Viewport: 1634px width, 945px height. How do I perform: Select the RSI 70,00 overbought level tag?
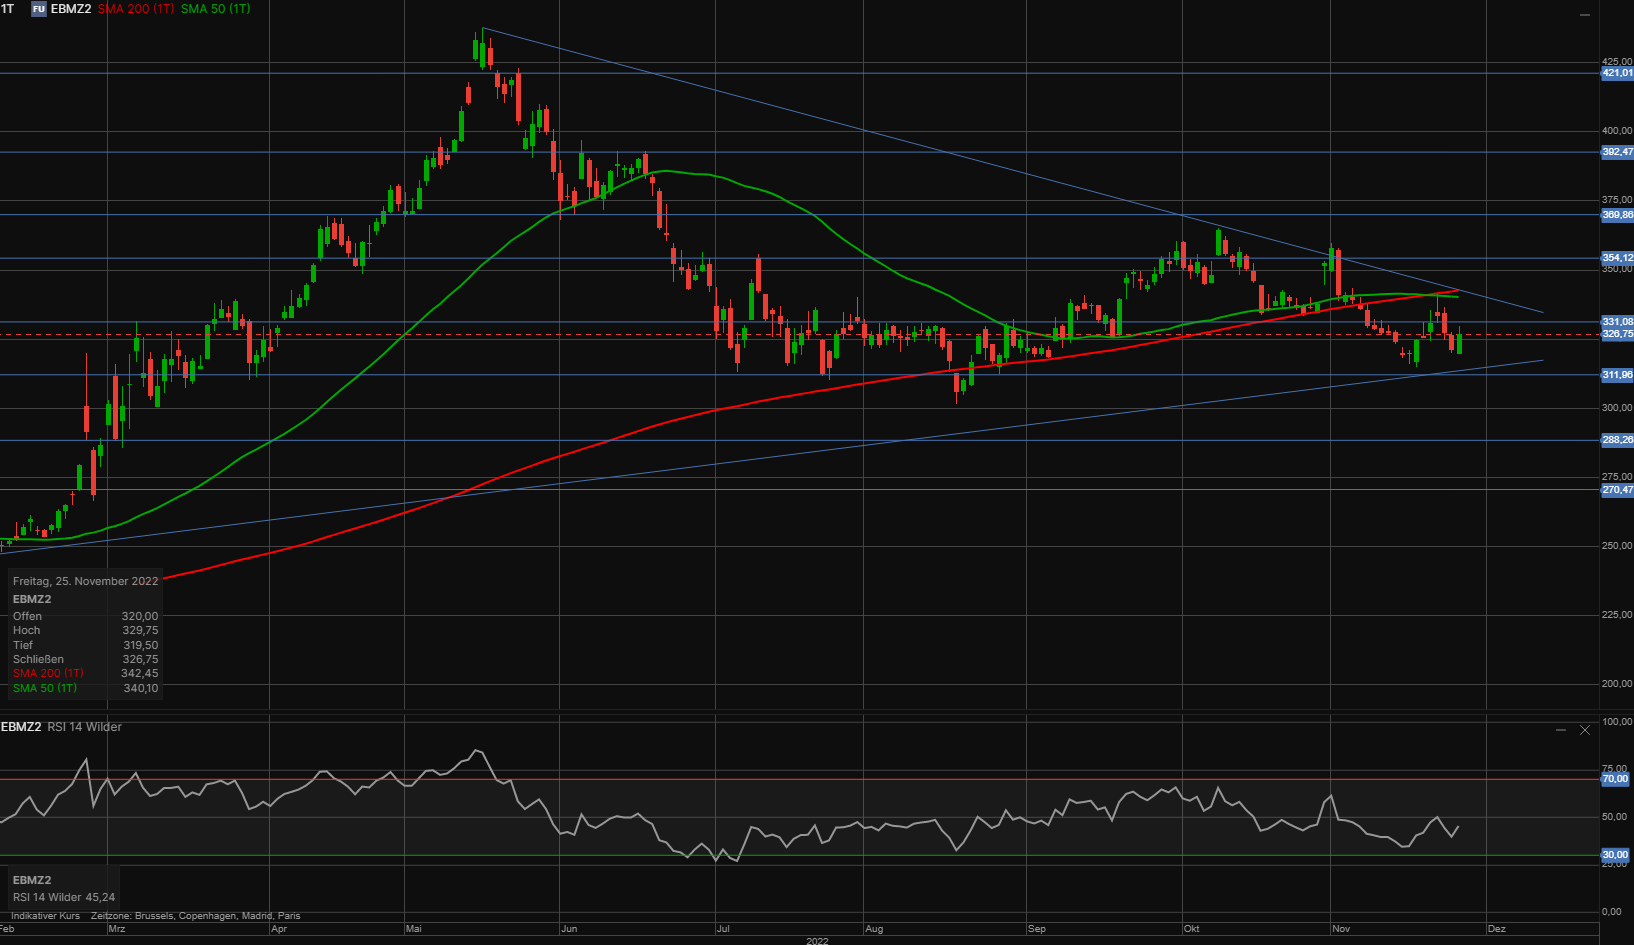1615,778
